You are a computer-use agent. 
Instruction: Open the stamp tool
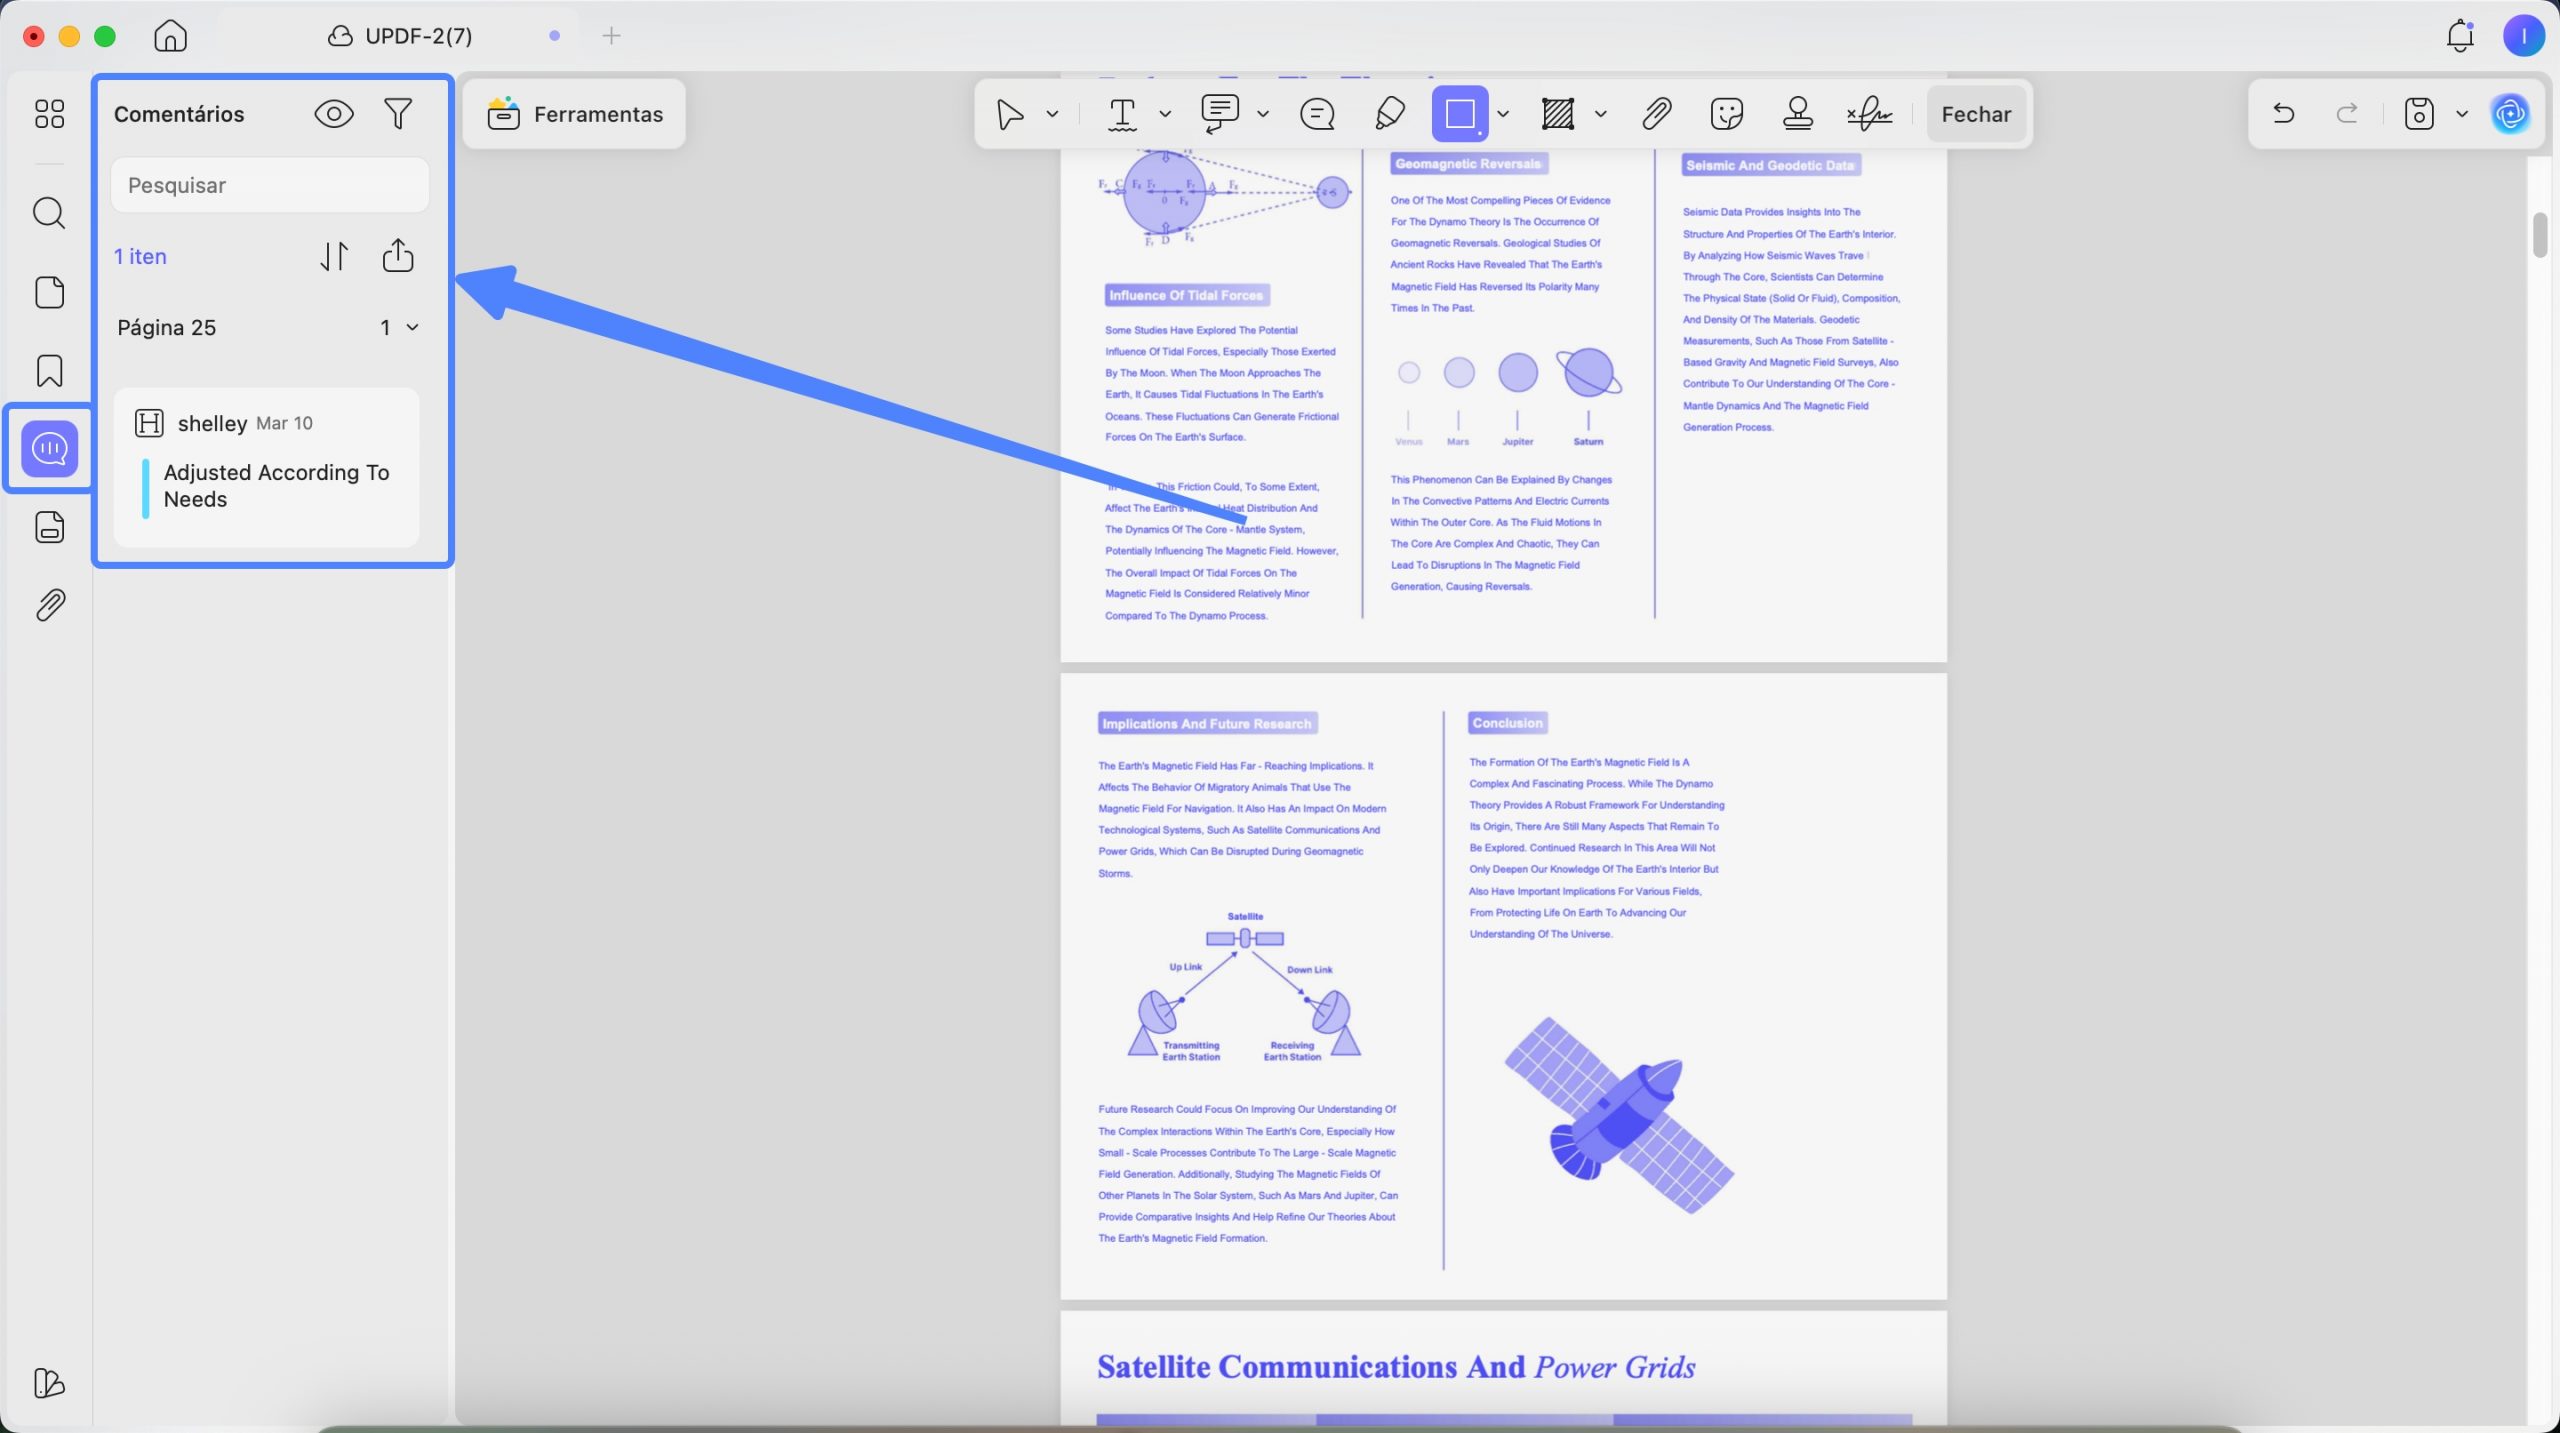(x=1798, y=114)
